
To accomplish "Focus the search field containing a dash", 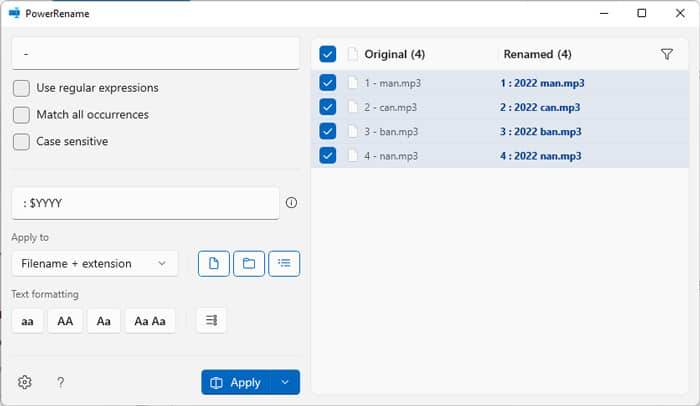I will pos(155,54).
